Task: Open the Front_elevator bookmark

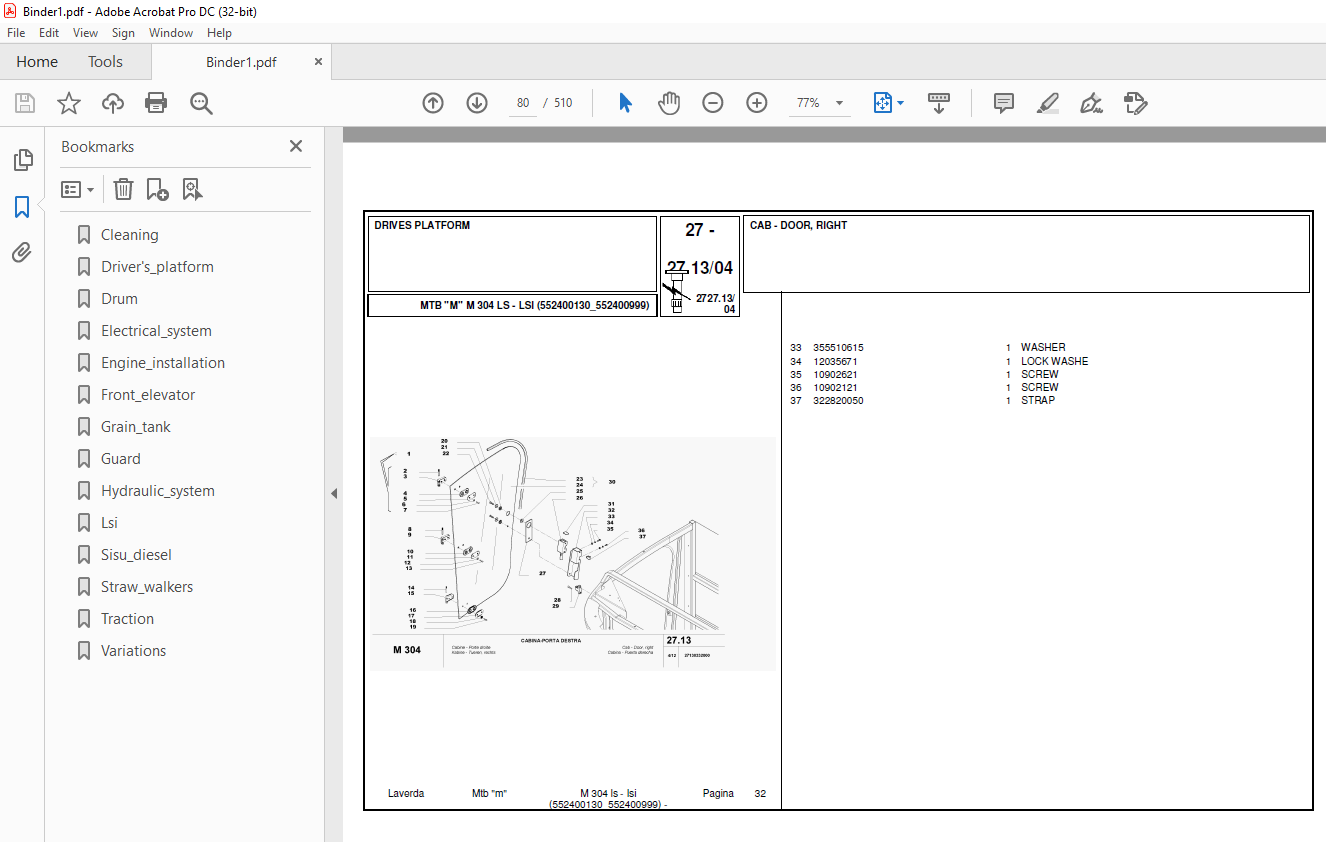Action: point(148,395)
